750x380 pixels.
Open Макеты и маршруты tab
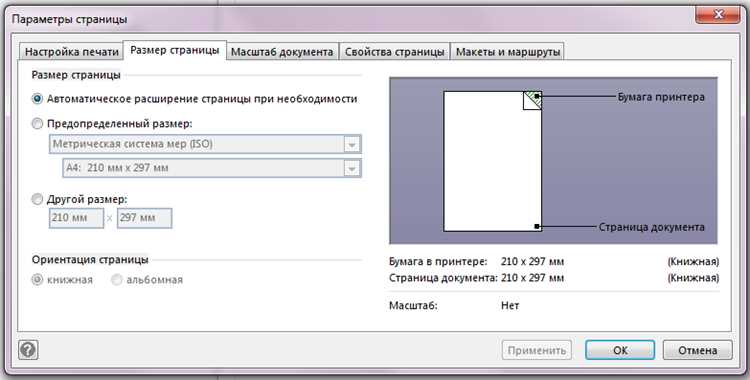click(x=507, y=52)
